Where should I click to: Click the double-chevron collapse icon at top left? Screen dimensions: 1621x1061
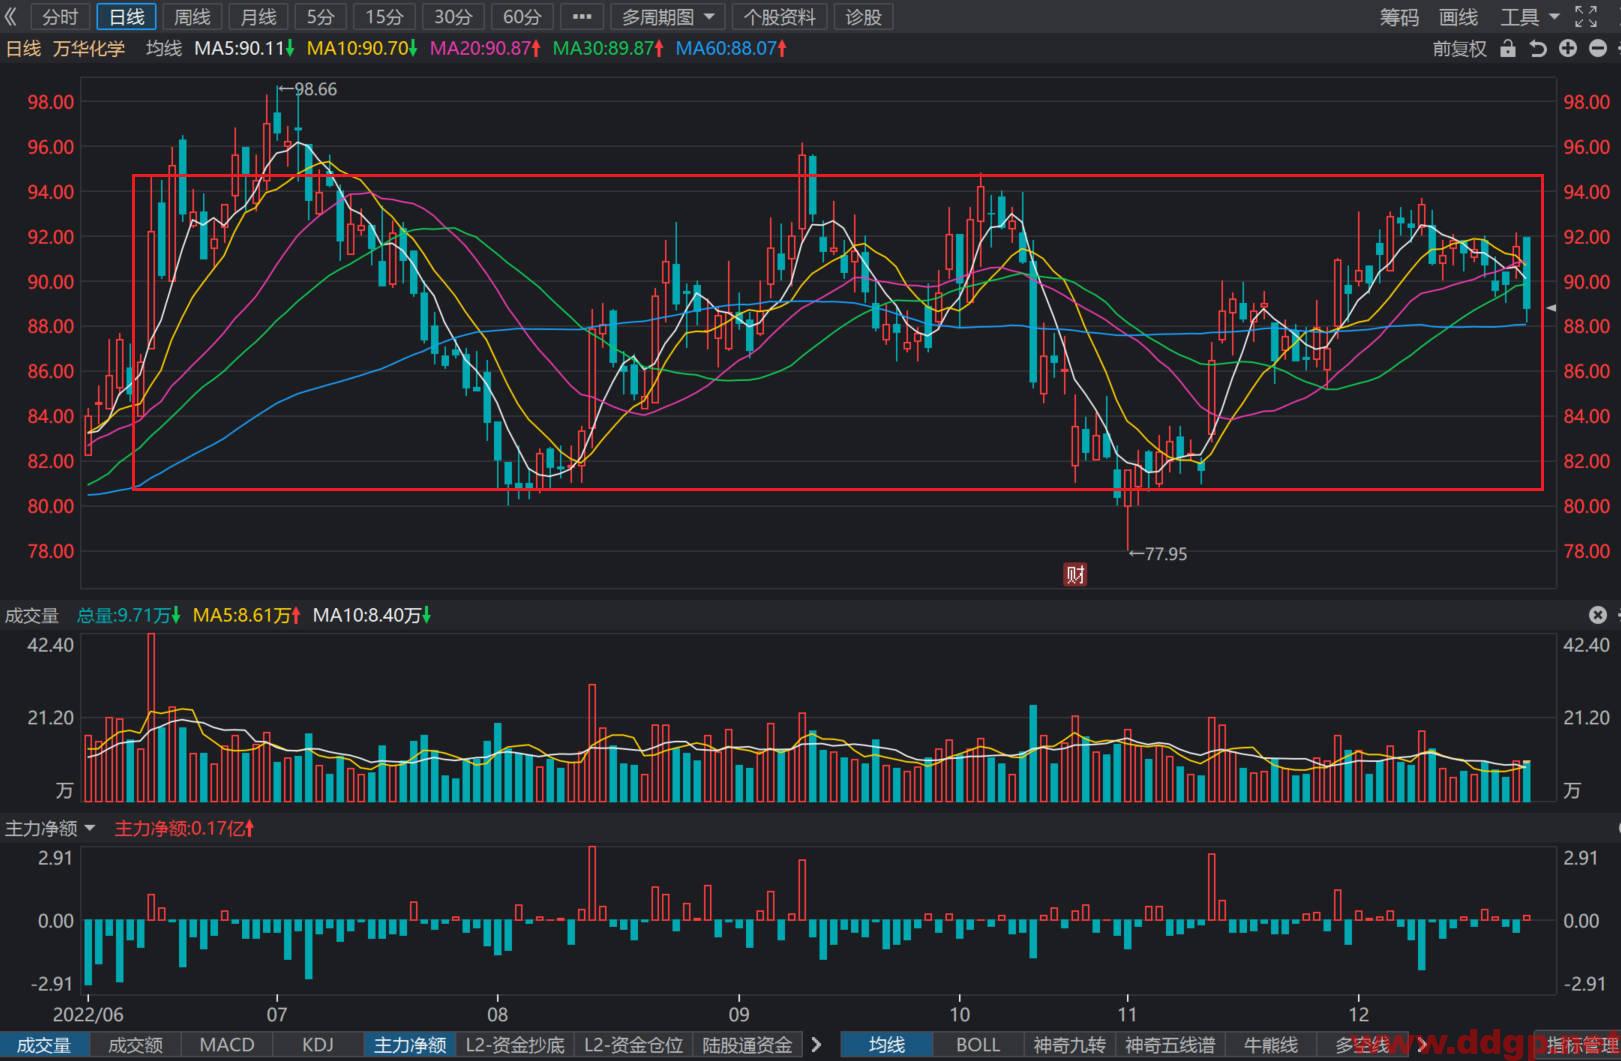click(x=11, y=16)
